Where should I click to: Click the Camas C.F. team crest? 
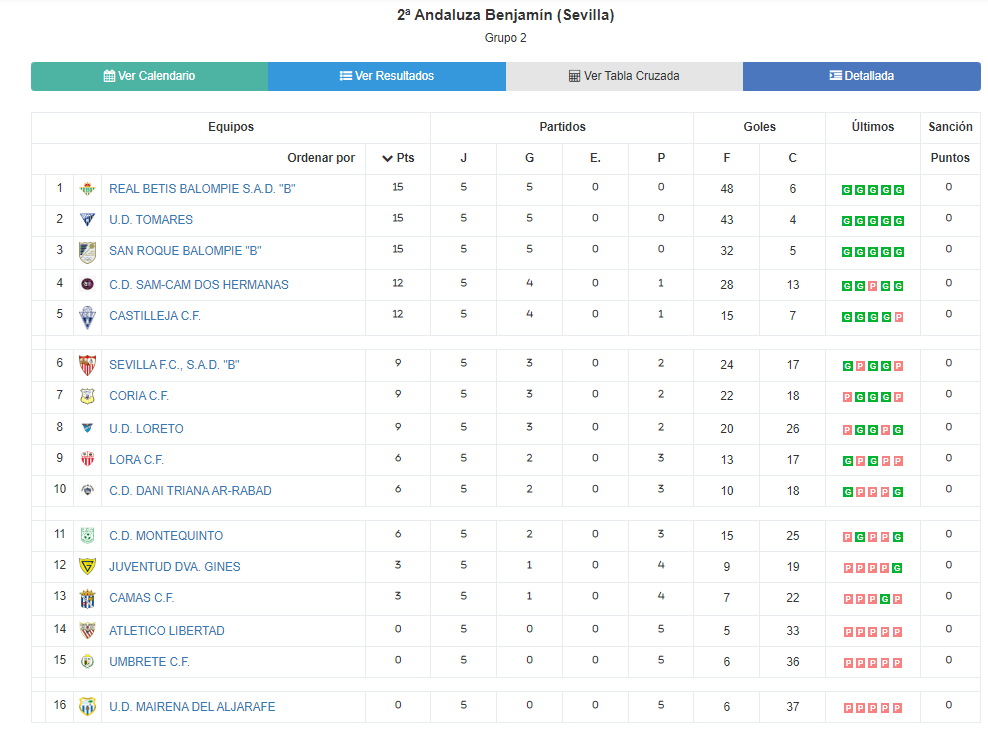[88, 599]
